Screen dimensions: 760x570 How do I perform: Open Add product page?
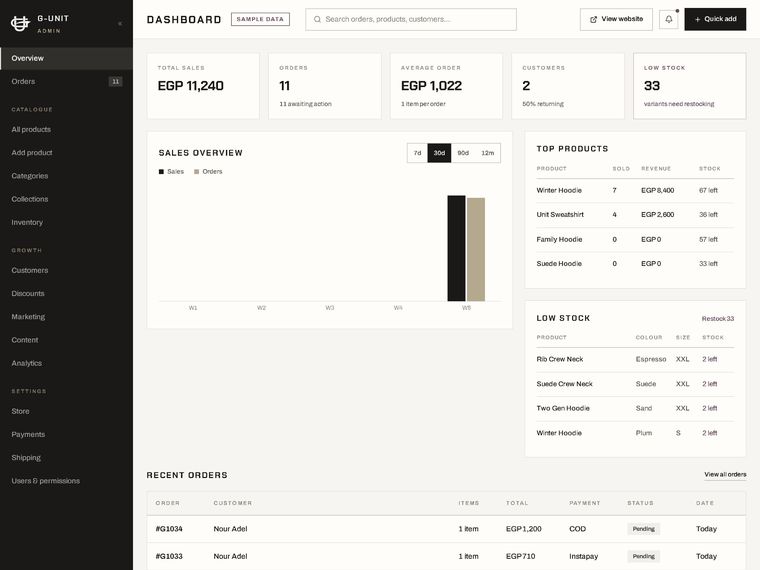(x=66, y=153)
